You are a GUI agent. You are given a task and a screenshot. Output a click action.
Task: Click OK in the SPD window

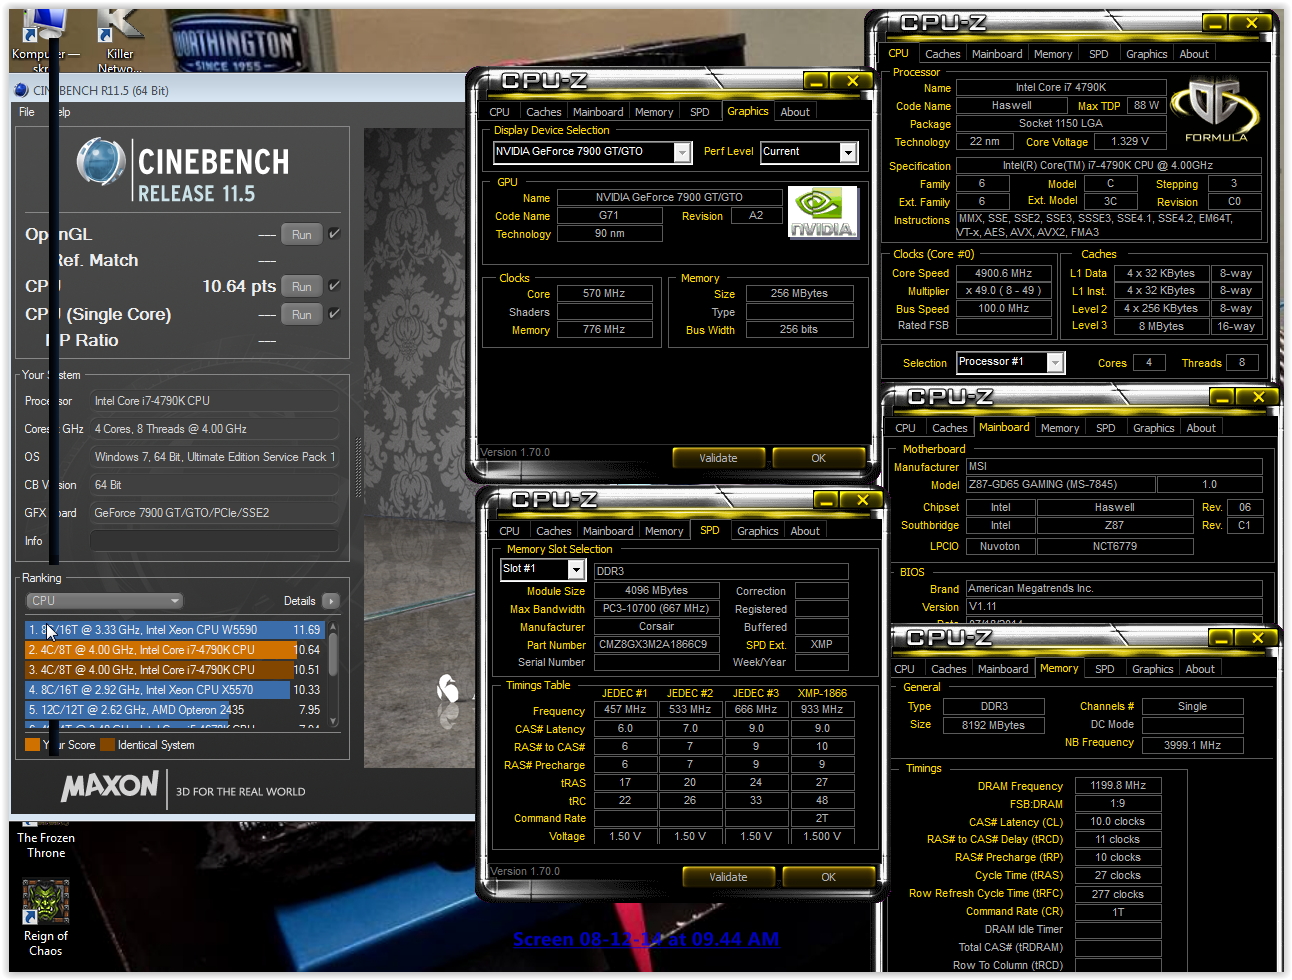(828, 877)
